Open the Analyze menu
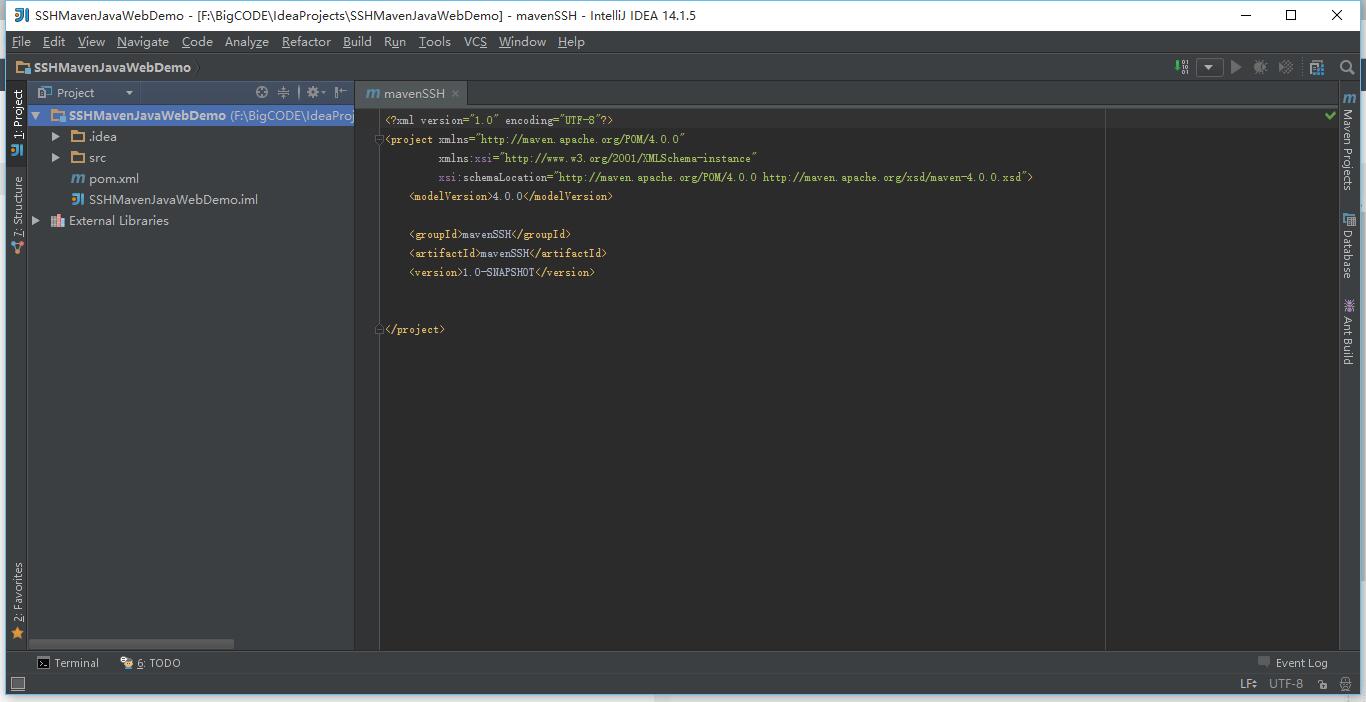 pyautogui.click(x=247, y=41)
